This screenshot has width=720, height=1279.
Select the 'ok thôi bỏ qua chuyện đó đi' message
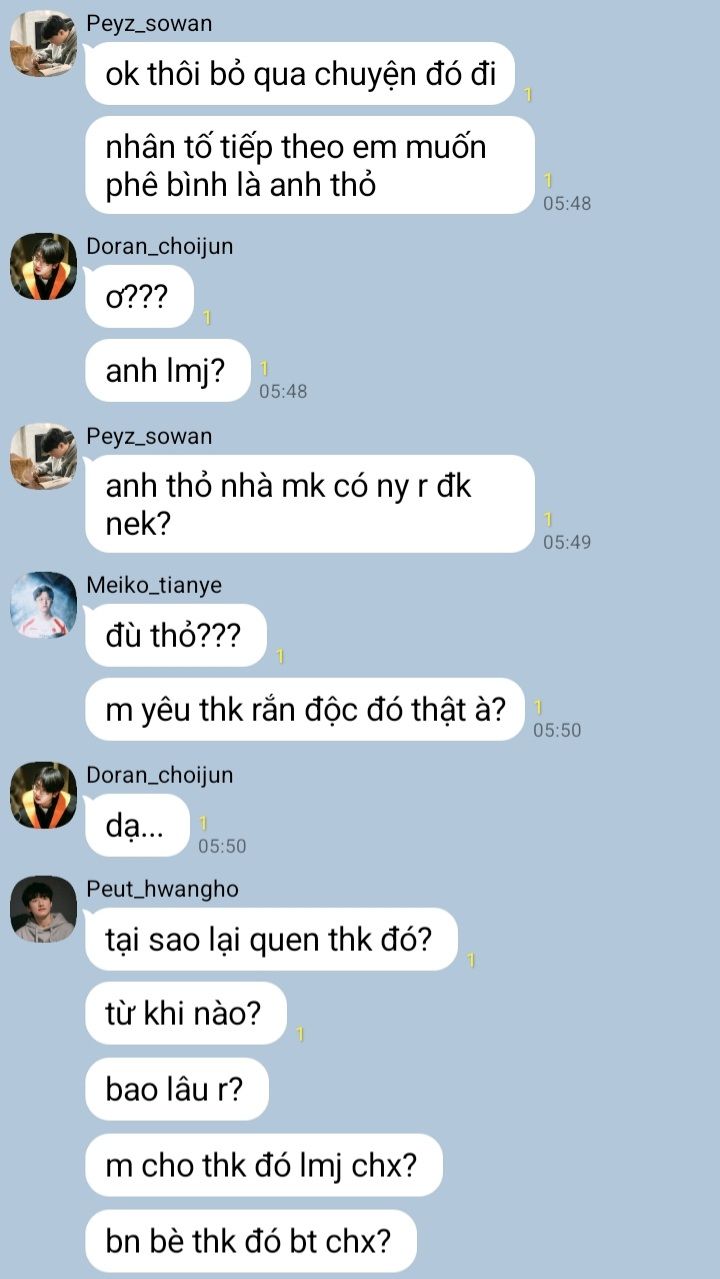(x=300, y=73)
